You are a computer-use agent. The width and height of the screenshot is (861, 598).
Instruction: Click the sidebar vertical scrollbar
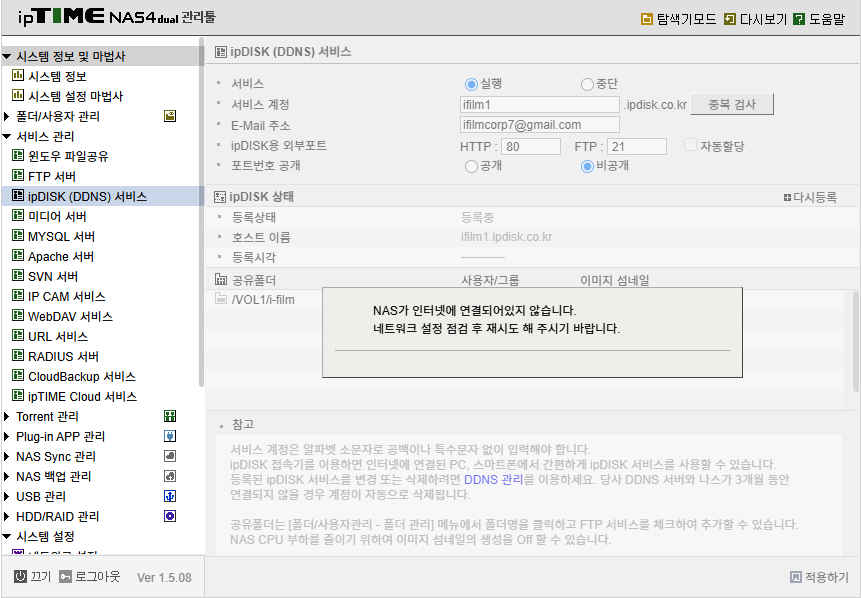click(x=201, y=212)
